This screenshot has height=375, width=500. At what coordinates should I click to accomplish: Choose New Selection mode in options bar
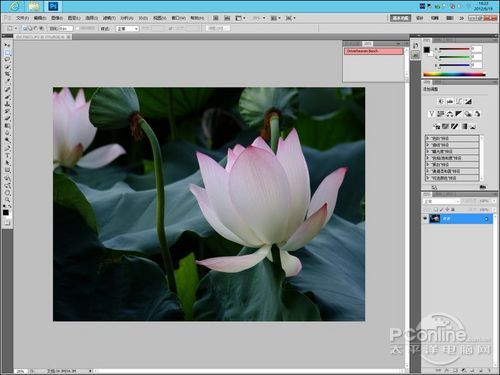[x=25, y=28]
